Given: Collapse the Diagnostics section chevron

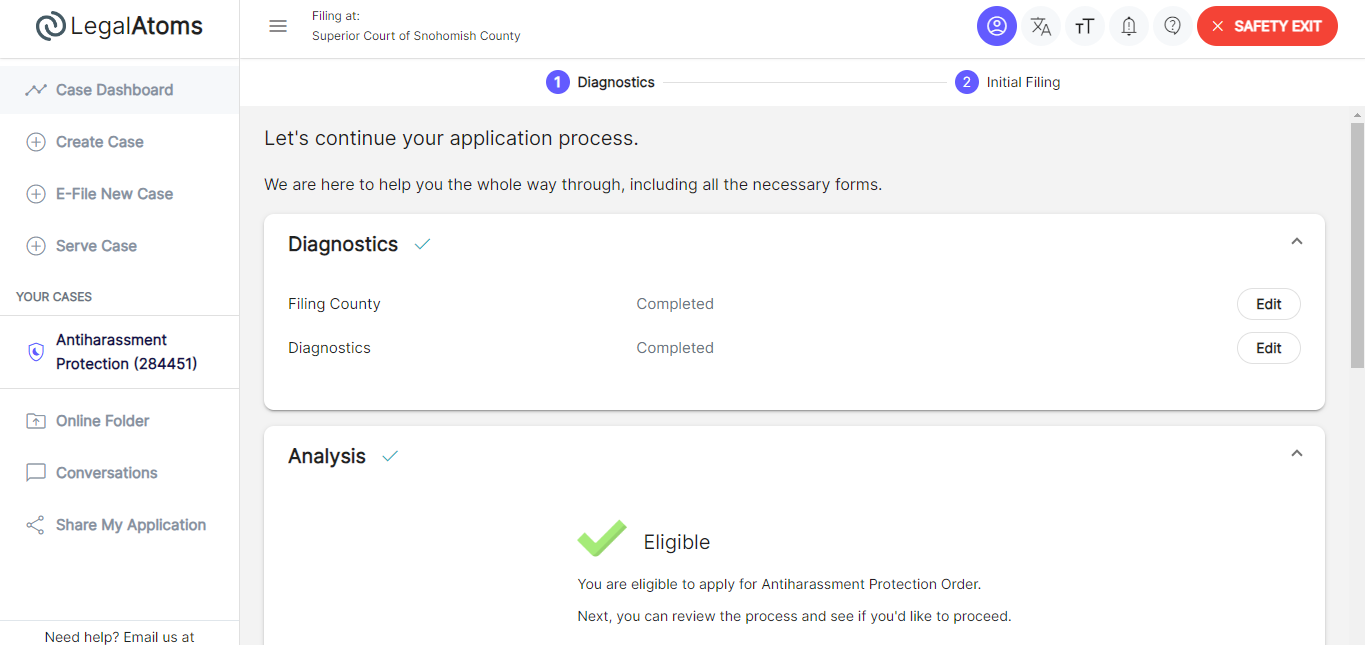Looking at the screenshot, I should [1297, 241].
